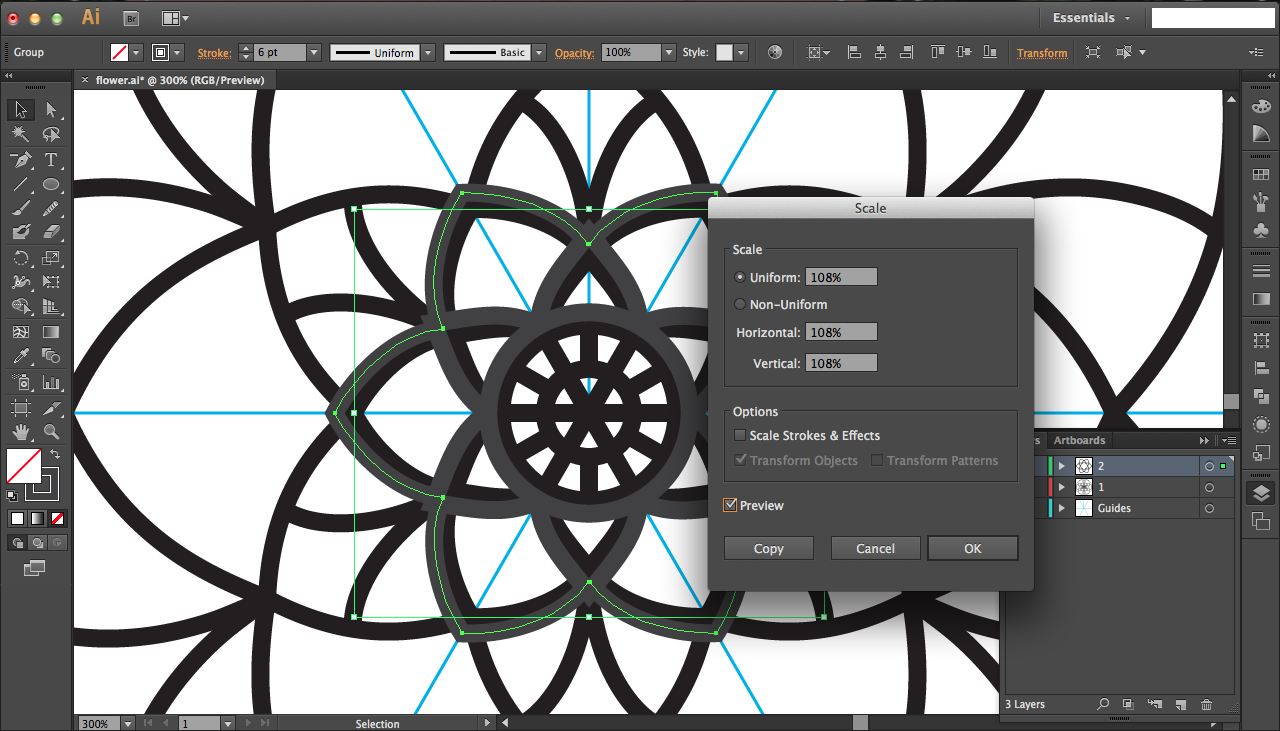The height and width of the screenshot is (731, 1280).
Task: Open the 300% zoom level dropdown
Action: pyautogui.click(x=128, y=723)
